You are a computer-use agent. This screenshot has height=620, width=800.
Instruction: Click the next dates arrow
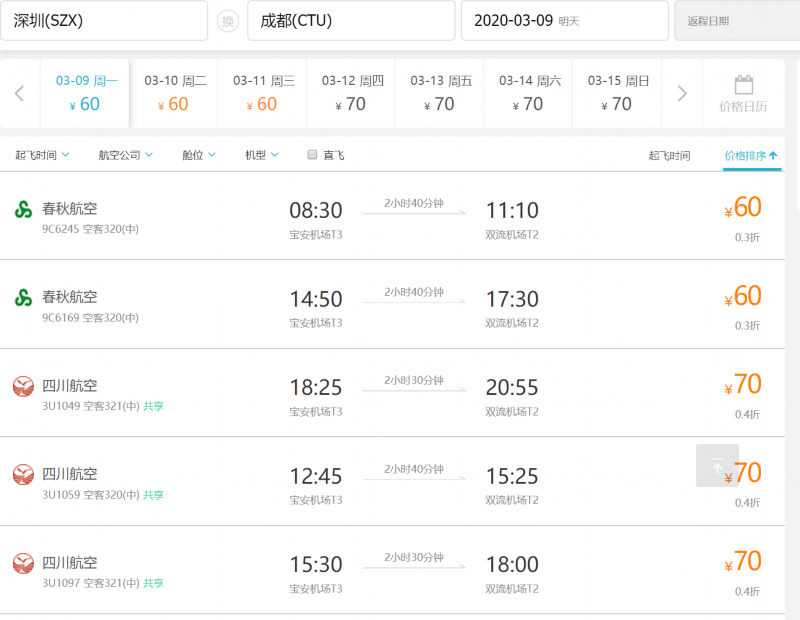682,94
